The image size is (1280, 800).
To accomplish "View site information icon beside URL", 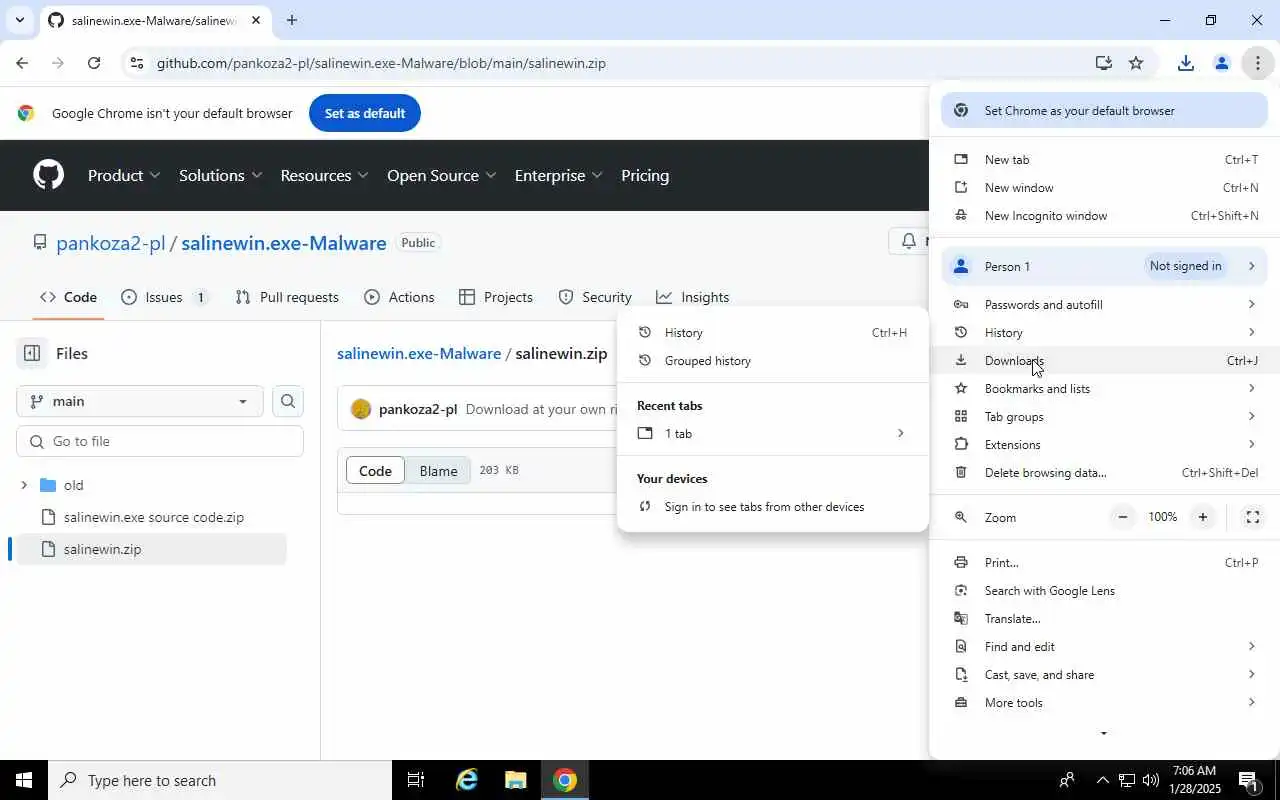I will point(136,63).
